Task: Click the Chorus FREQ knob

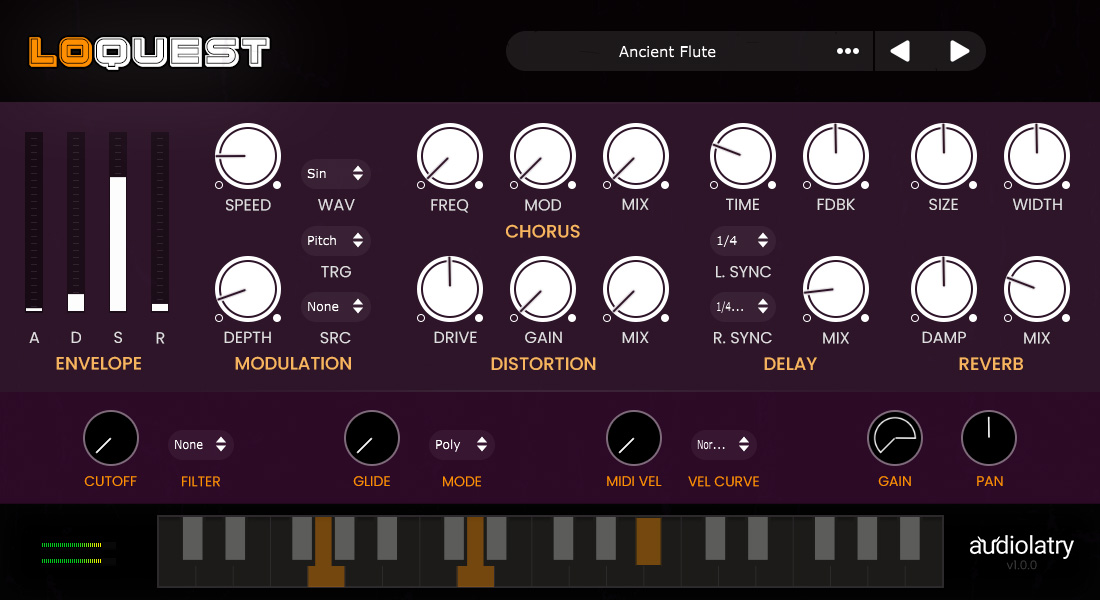Action: pyautogui.click(x=450, y=156)
